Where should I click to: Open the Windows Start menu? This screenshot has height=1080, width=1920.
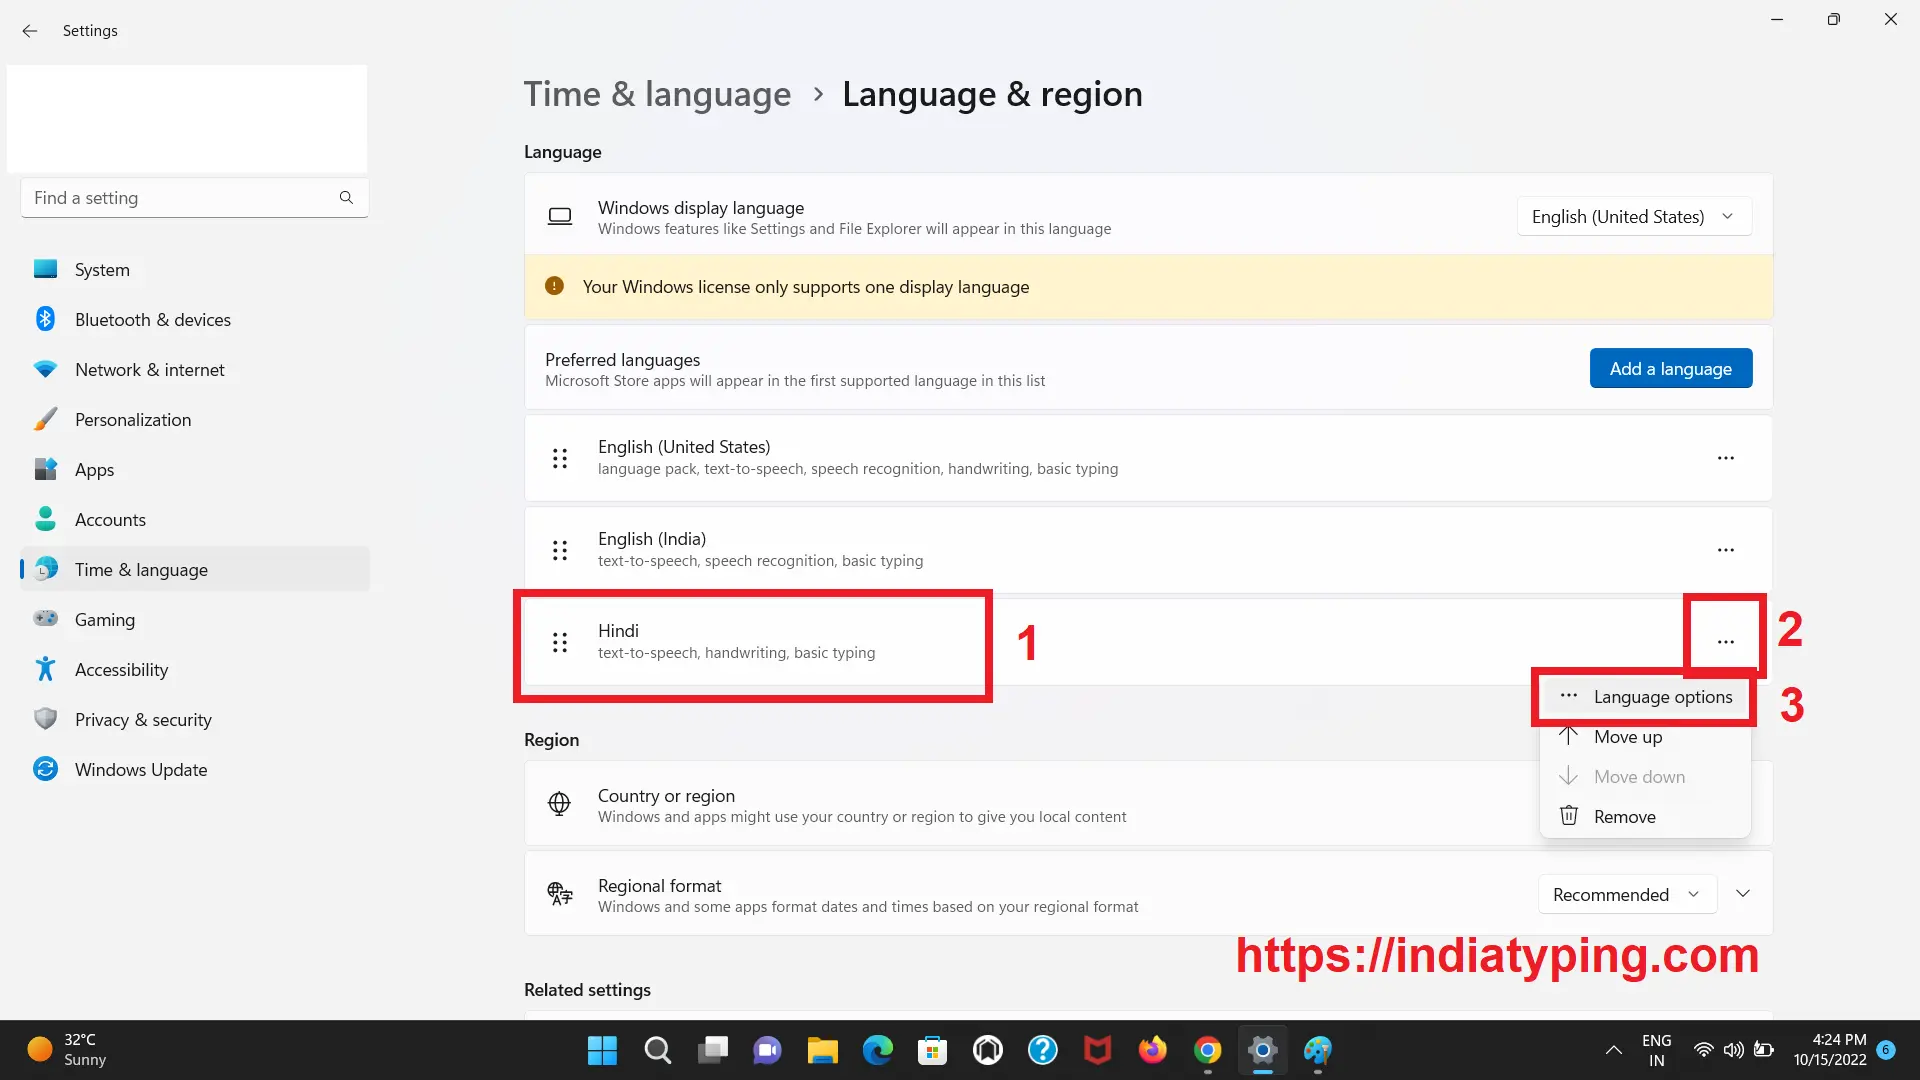602,1050
